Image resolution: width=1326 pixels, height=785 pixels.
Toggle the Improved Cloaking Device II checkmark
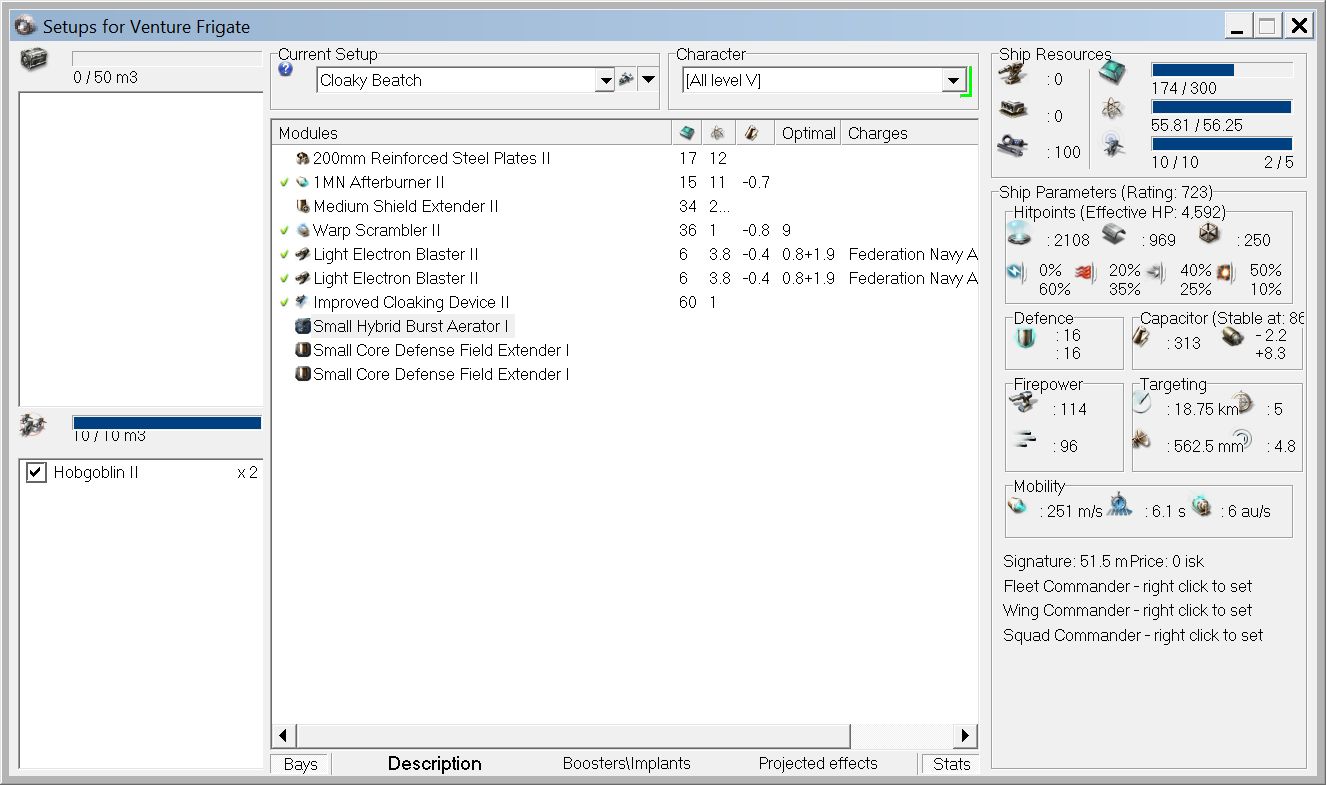pyautogui.click(x=285, y=302)
